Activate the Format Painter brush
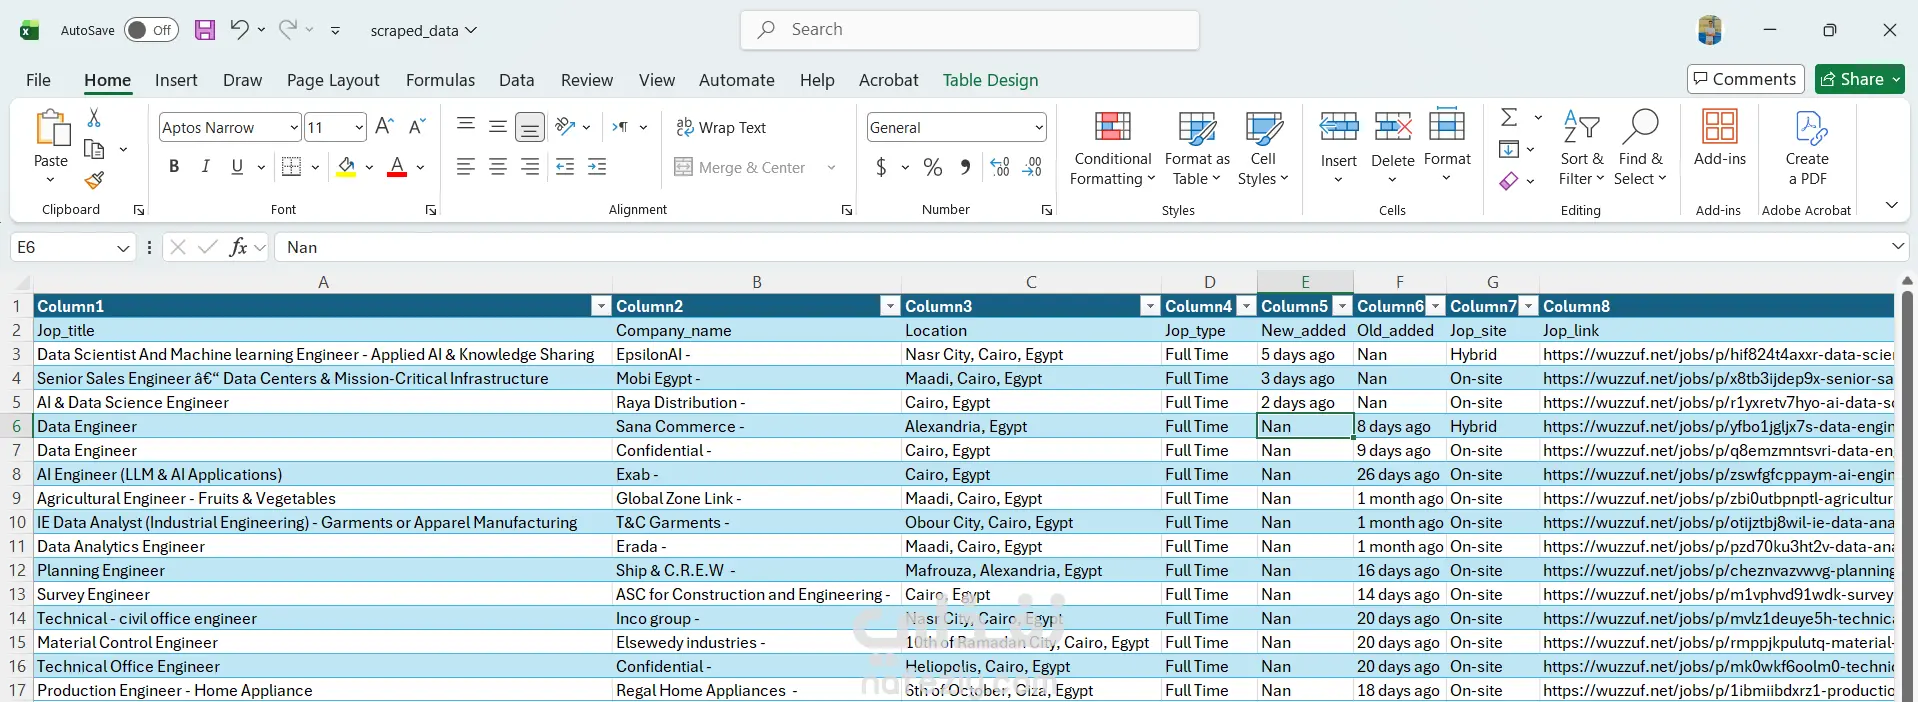 (94, 180)
